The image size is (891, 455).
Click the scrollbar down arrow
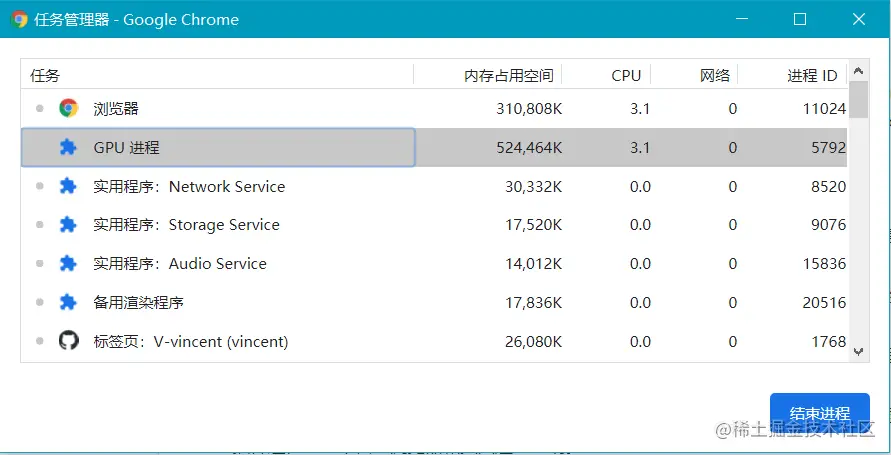tap(859, 351)
